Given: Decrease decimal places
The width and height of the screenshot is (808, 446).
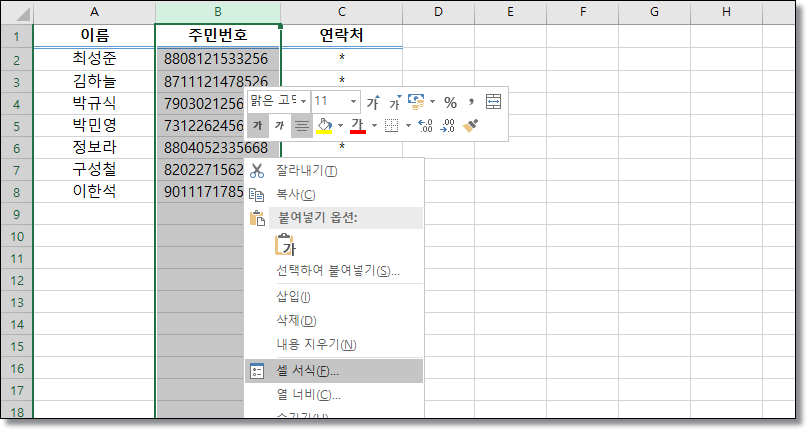Looking at the screenshot, I should point(447,125).
